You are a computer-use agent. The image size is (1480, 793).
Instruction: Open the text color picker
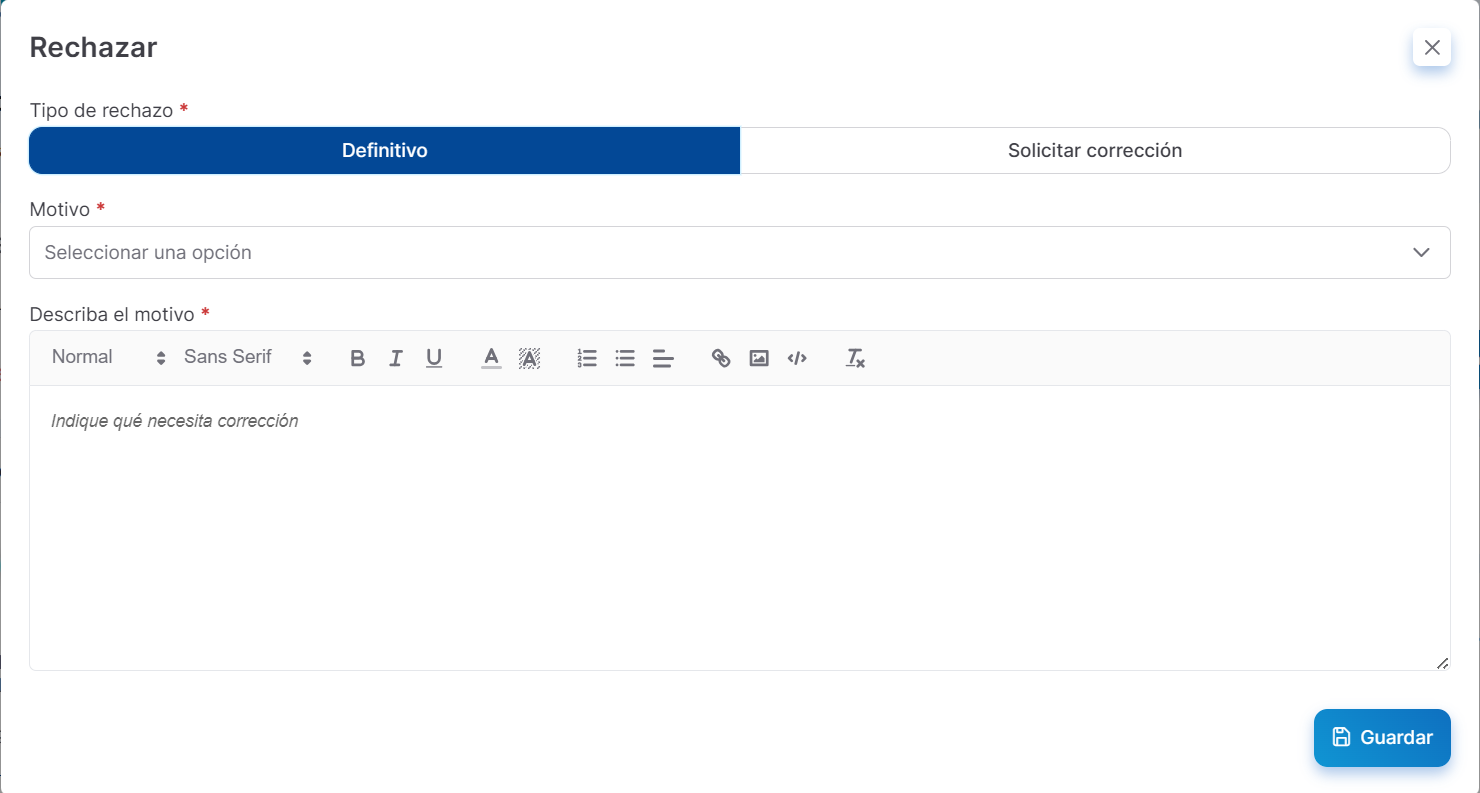[x=491, y=358]
